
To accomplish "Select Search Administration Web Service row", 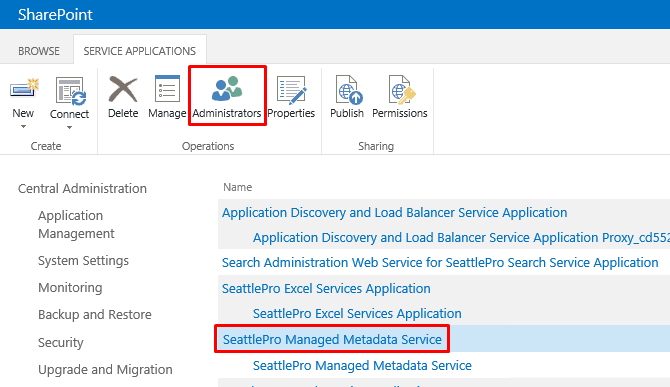I will tap(440, 263).
